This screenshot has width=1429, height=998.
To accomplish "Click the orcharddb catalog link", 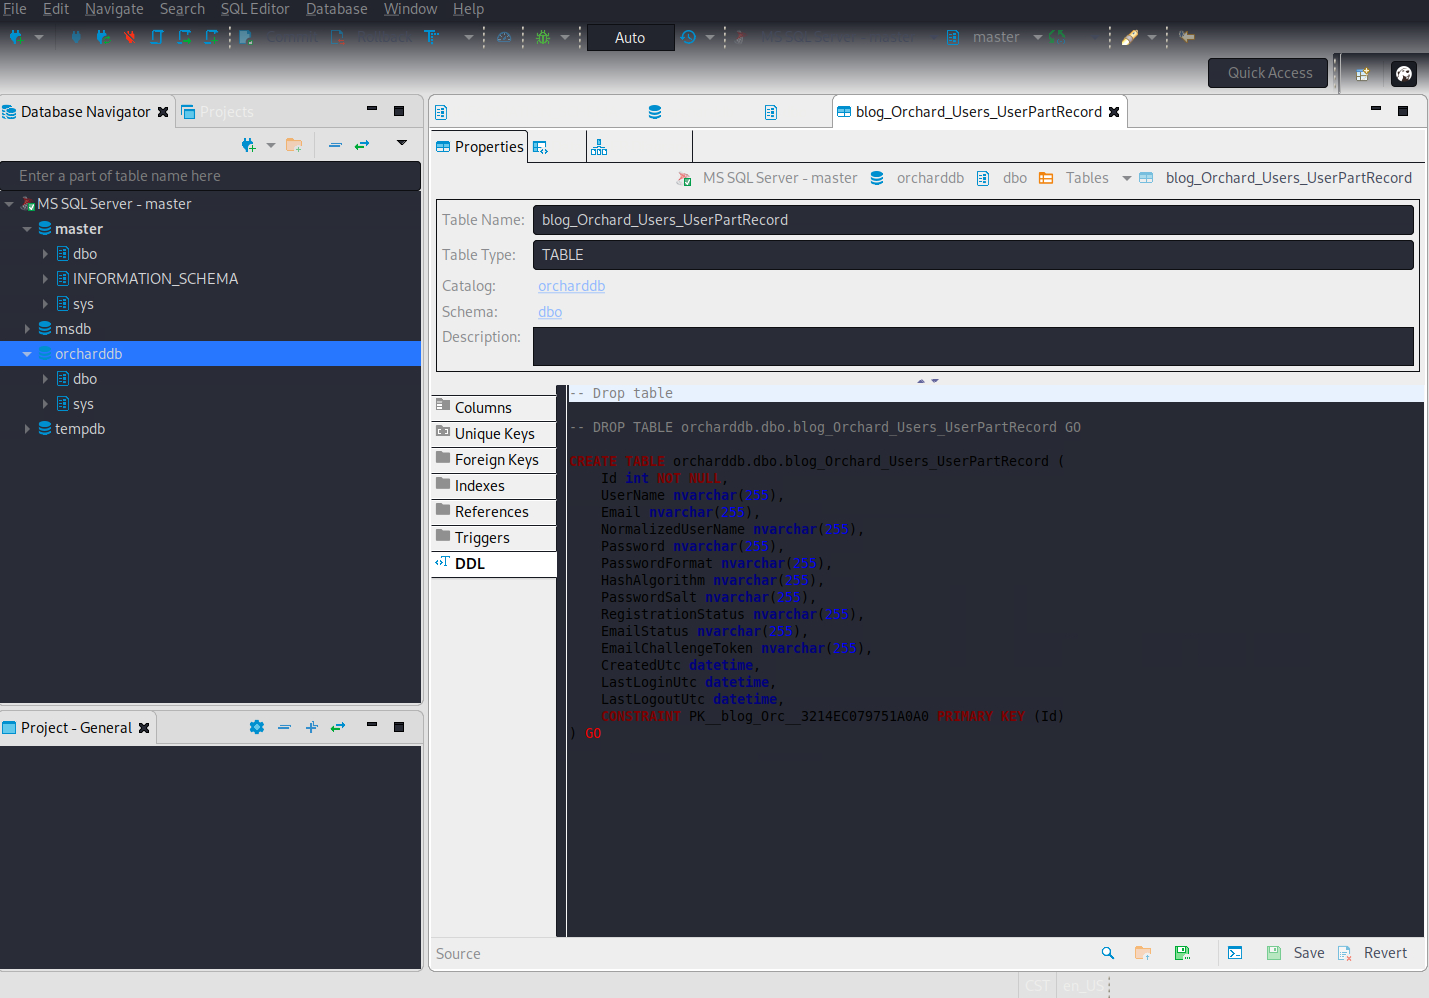I will (x=571, y=286).
